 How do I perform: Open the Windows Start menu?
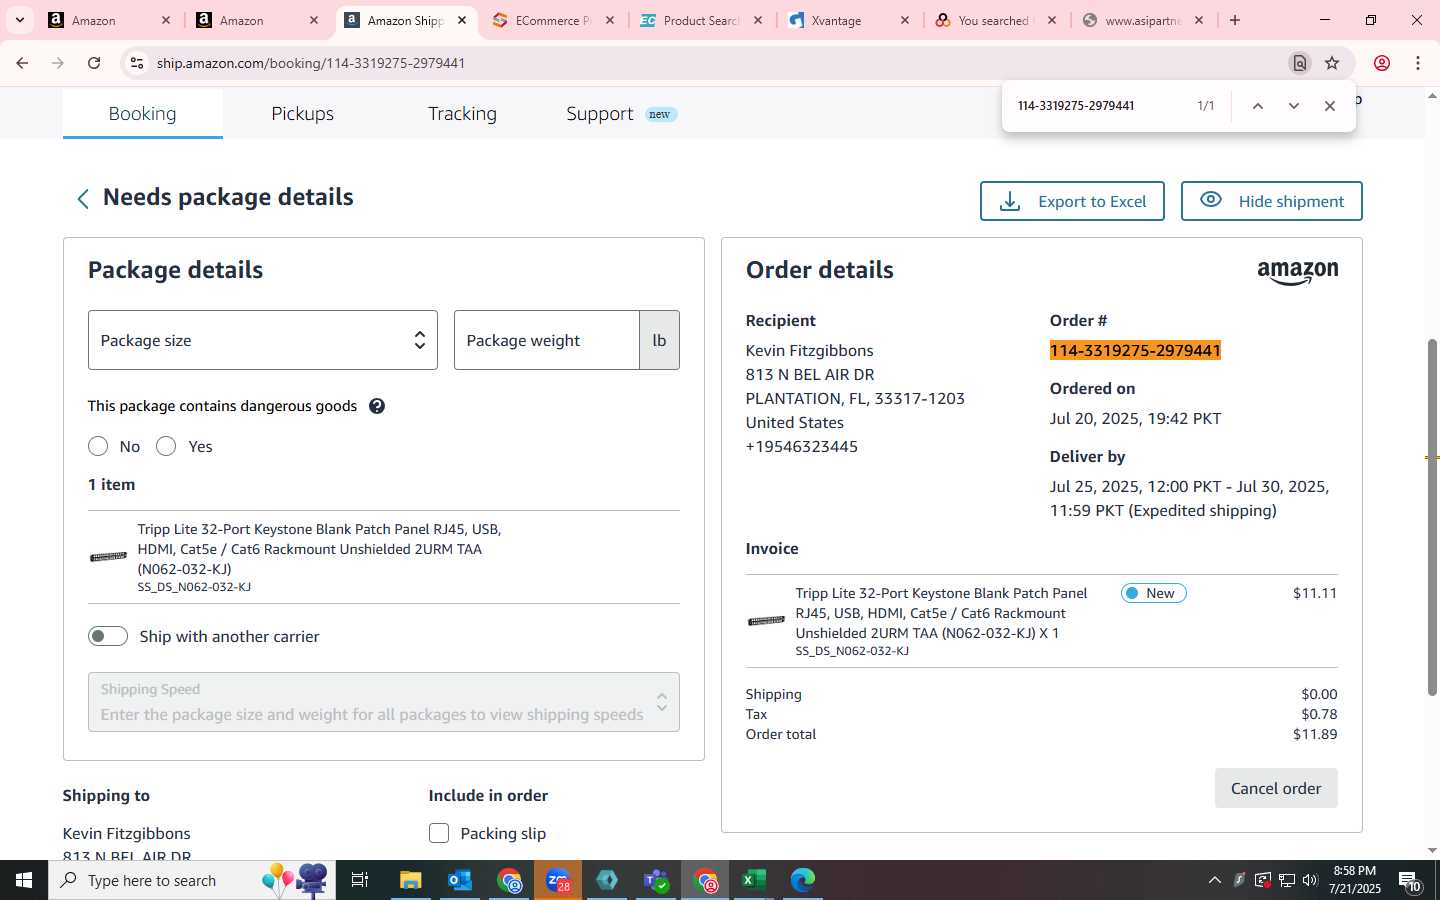click(x=24, y=880)
